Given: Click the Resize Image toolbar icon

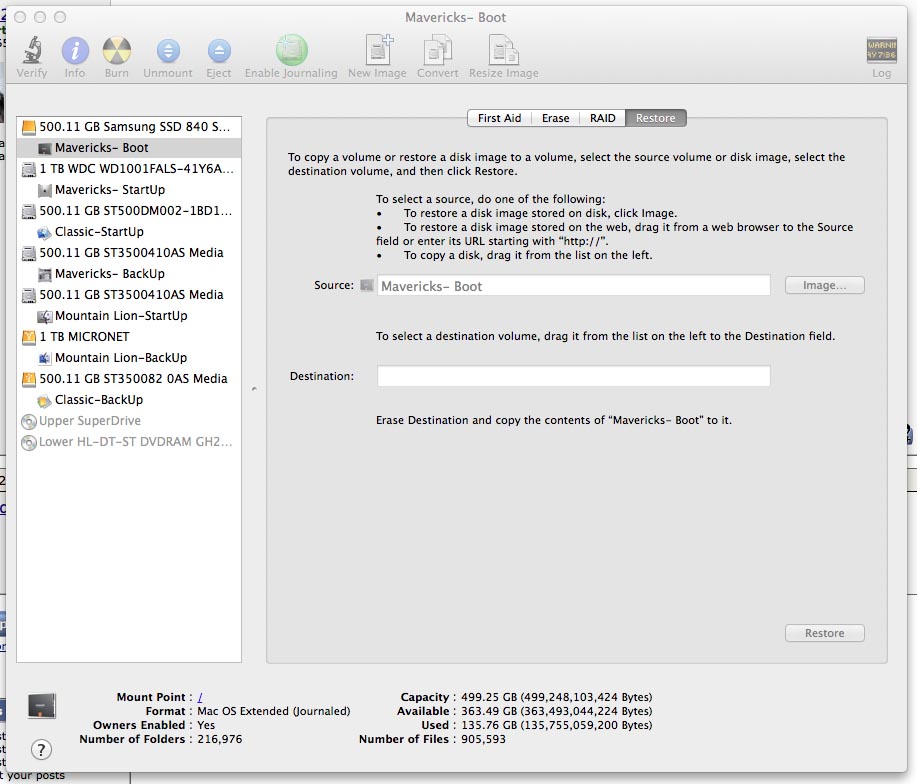Looking at the screenshot, I should (x=503, y=50).
